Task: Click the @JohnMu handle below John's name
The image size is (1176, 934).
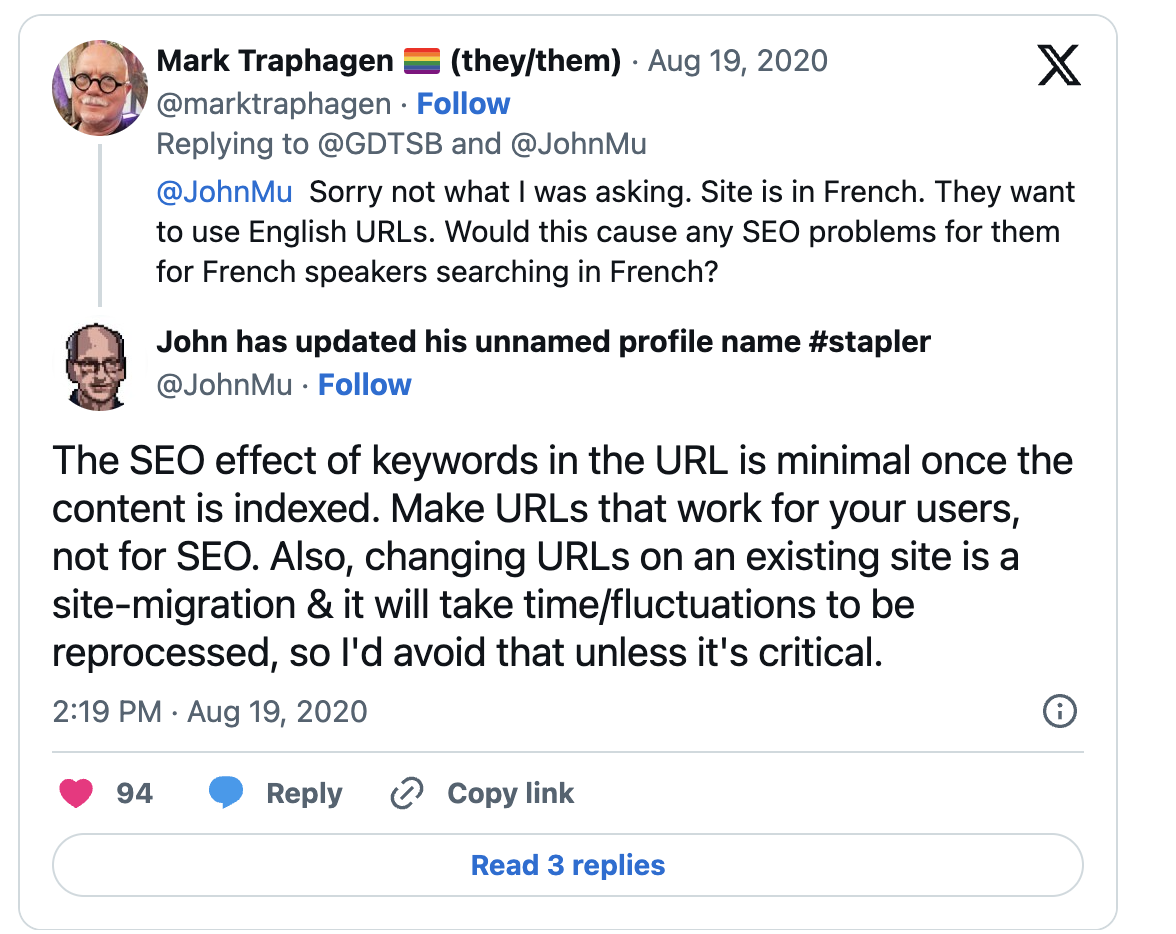Action: click(x=224, y=385)
